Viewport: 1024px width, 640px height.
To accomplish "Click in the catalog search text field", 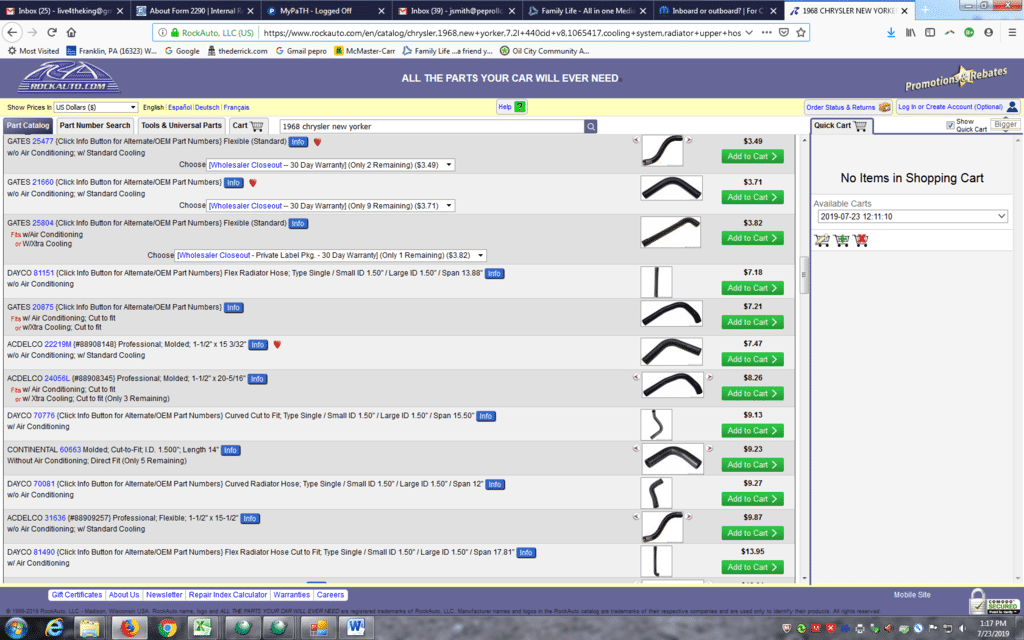I will point(430,127).
